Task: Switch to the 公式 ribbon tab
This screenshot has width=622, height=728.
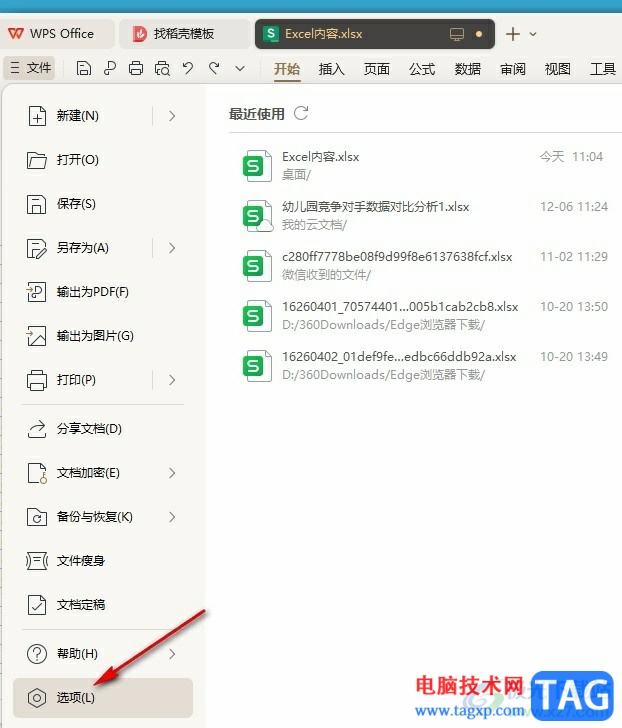Action: (422, 69)
